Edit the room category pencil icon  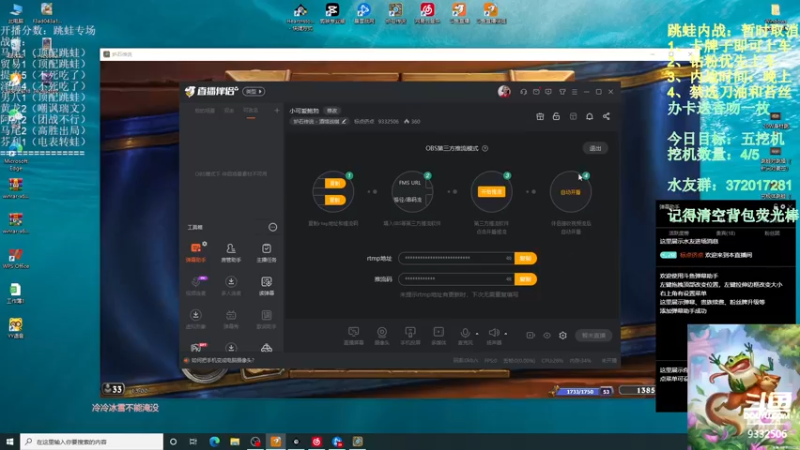[x=344, y=121]
